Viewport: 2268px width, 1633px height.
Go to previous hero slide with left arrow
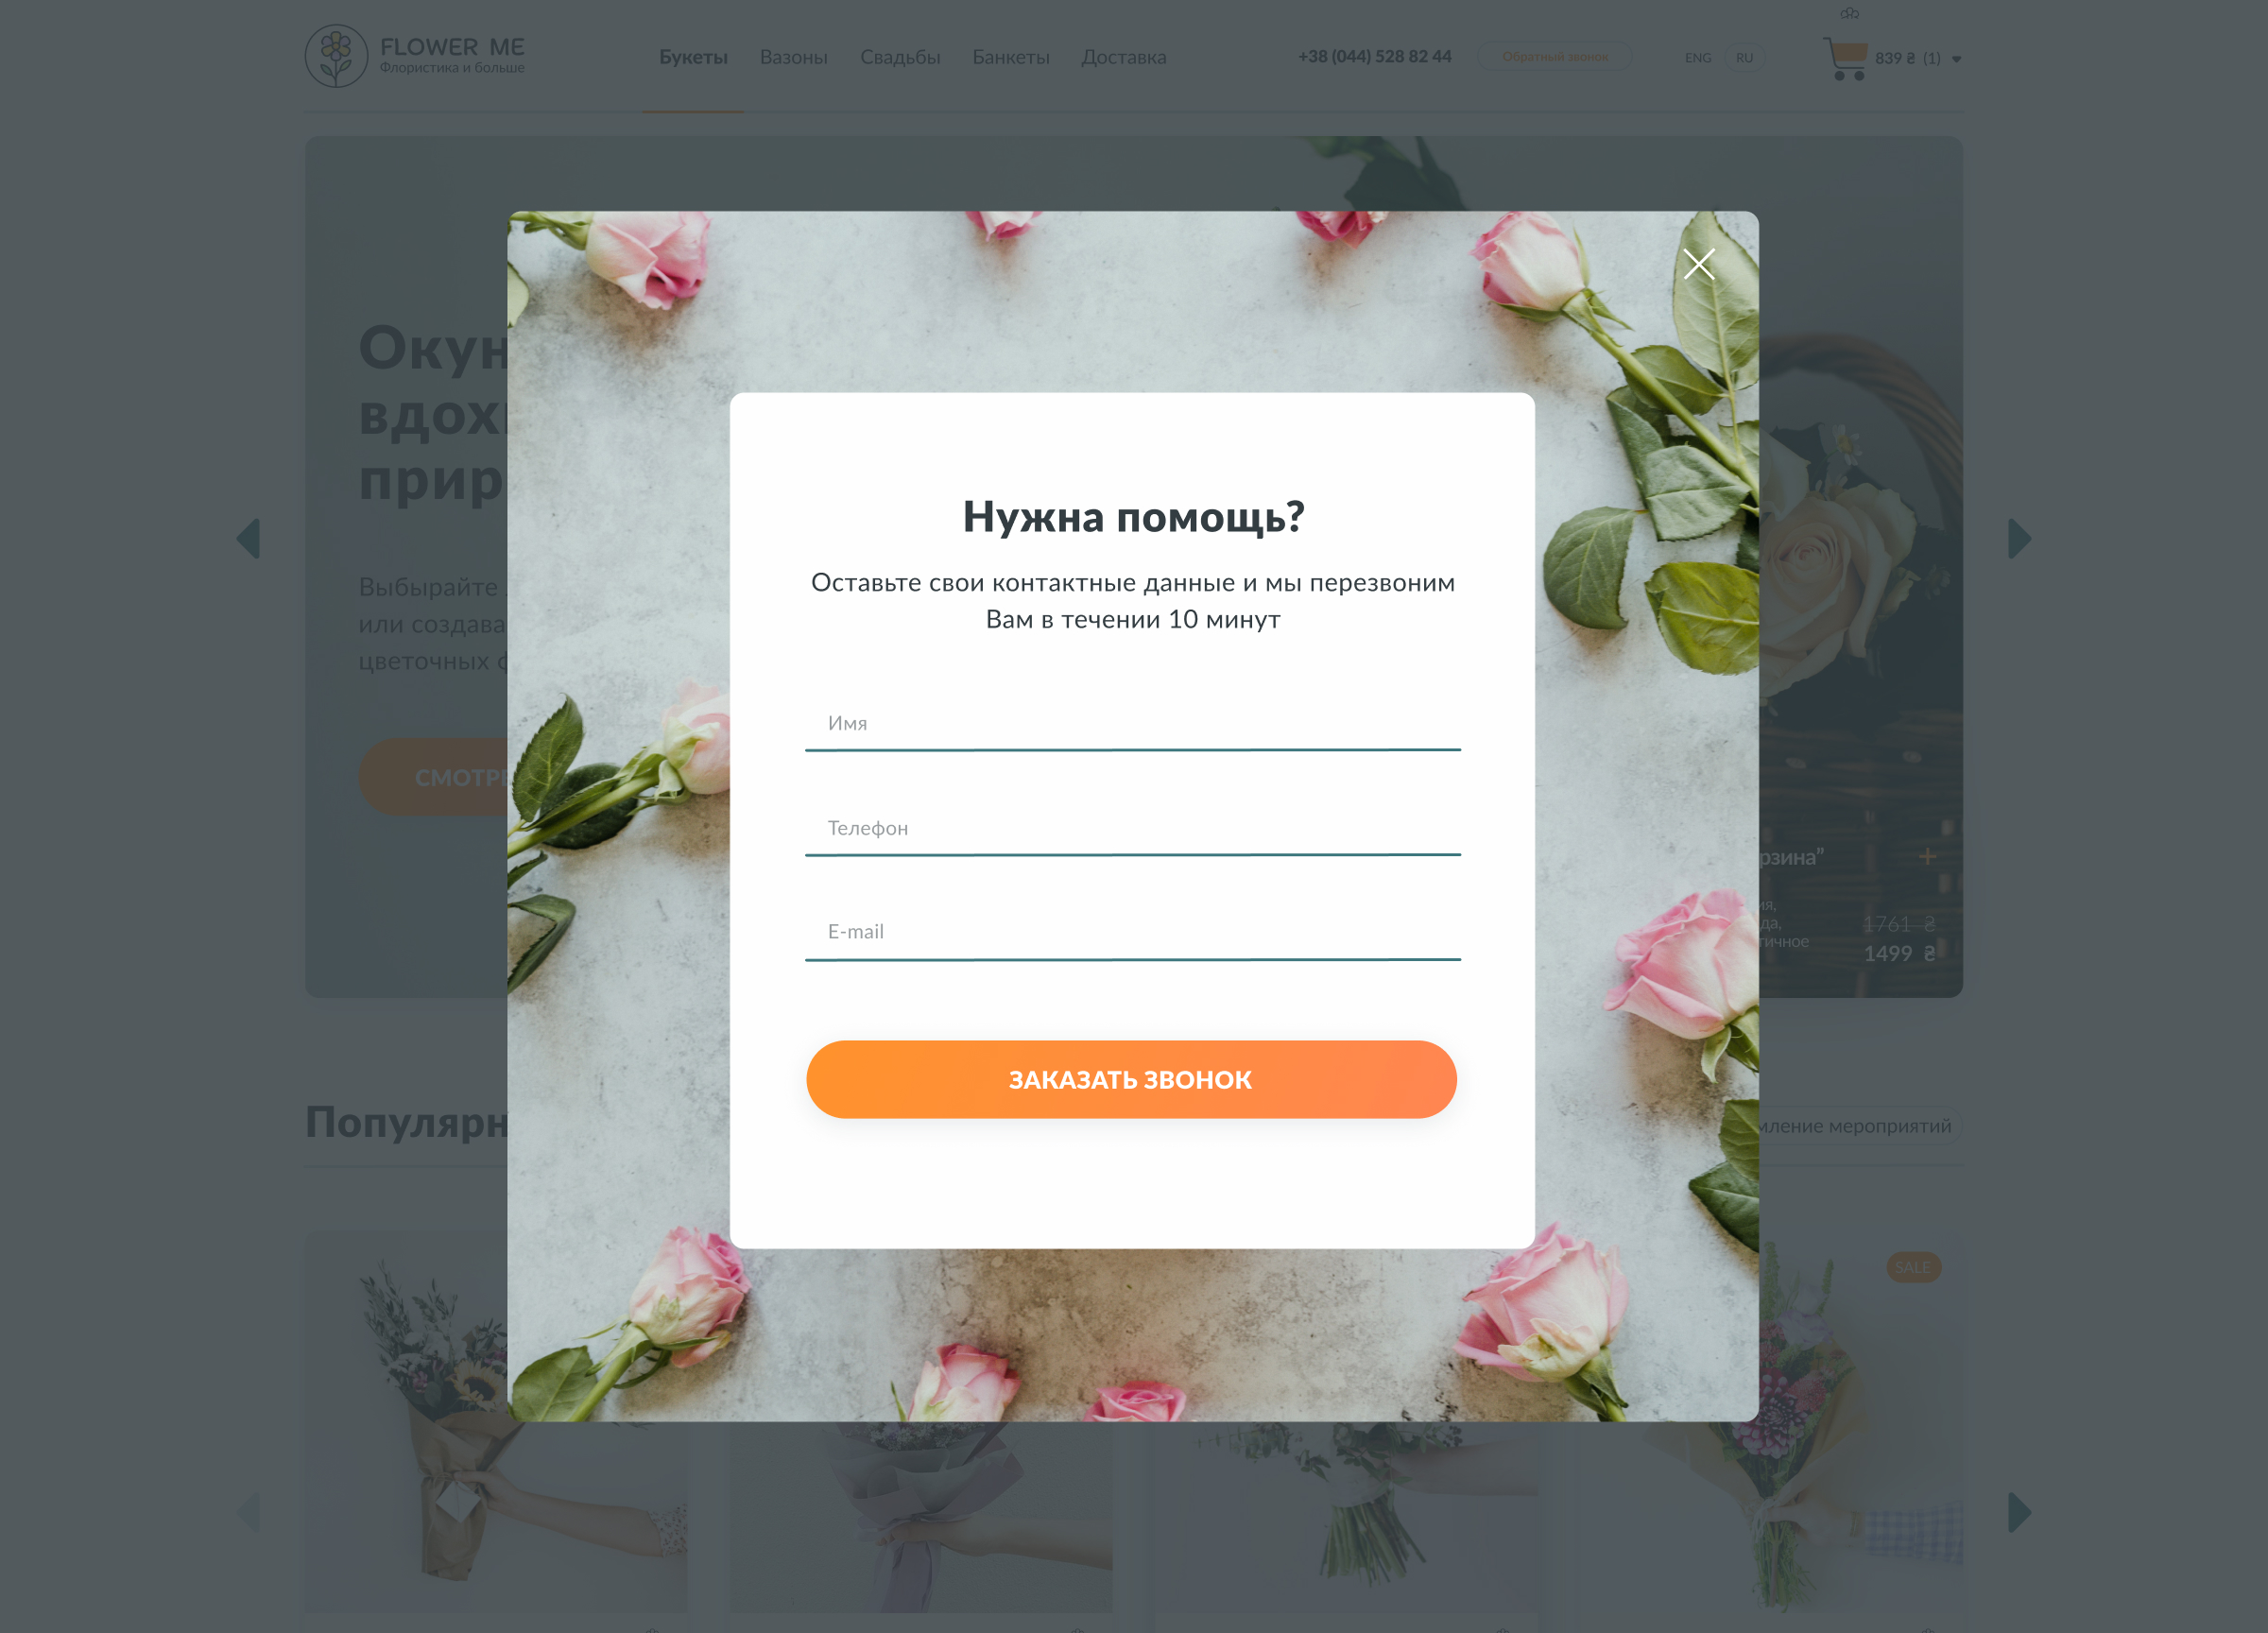[248, 539]
